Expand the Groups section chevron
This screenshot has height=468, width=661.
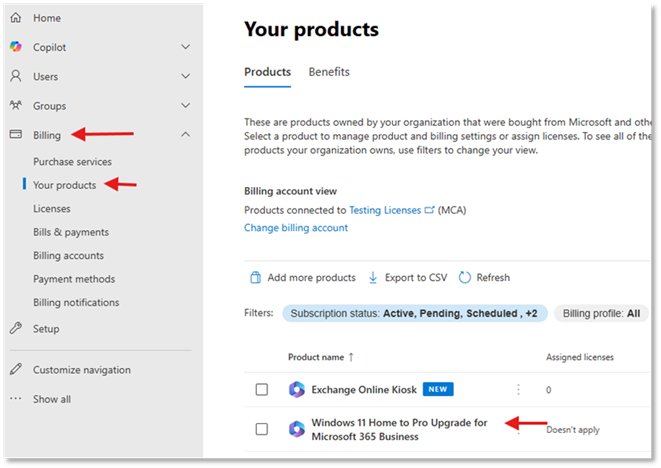pyautogui.click(x=185, y=105)
